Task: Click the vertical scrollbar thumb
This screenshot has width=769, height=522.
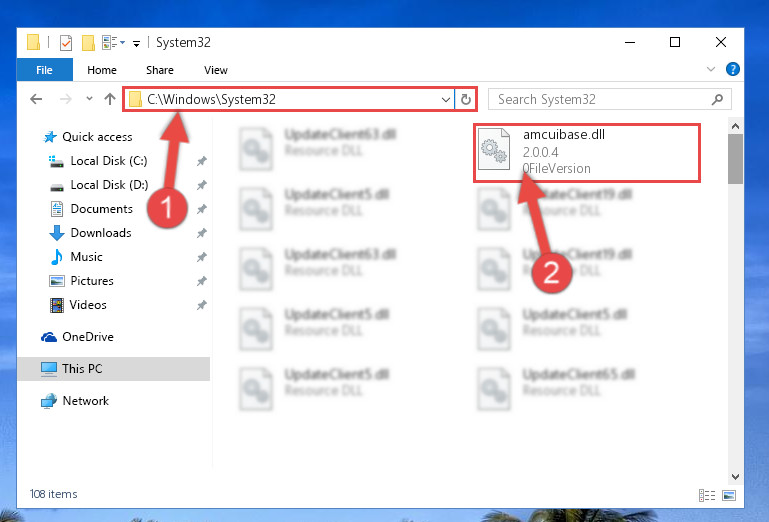Action: [x=735, y=159]
